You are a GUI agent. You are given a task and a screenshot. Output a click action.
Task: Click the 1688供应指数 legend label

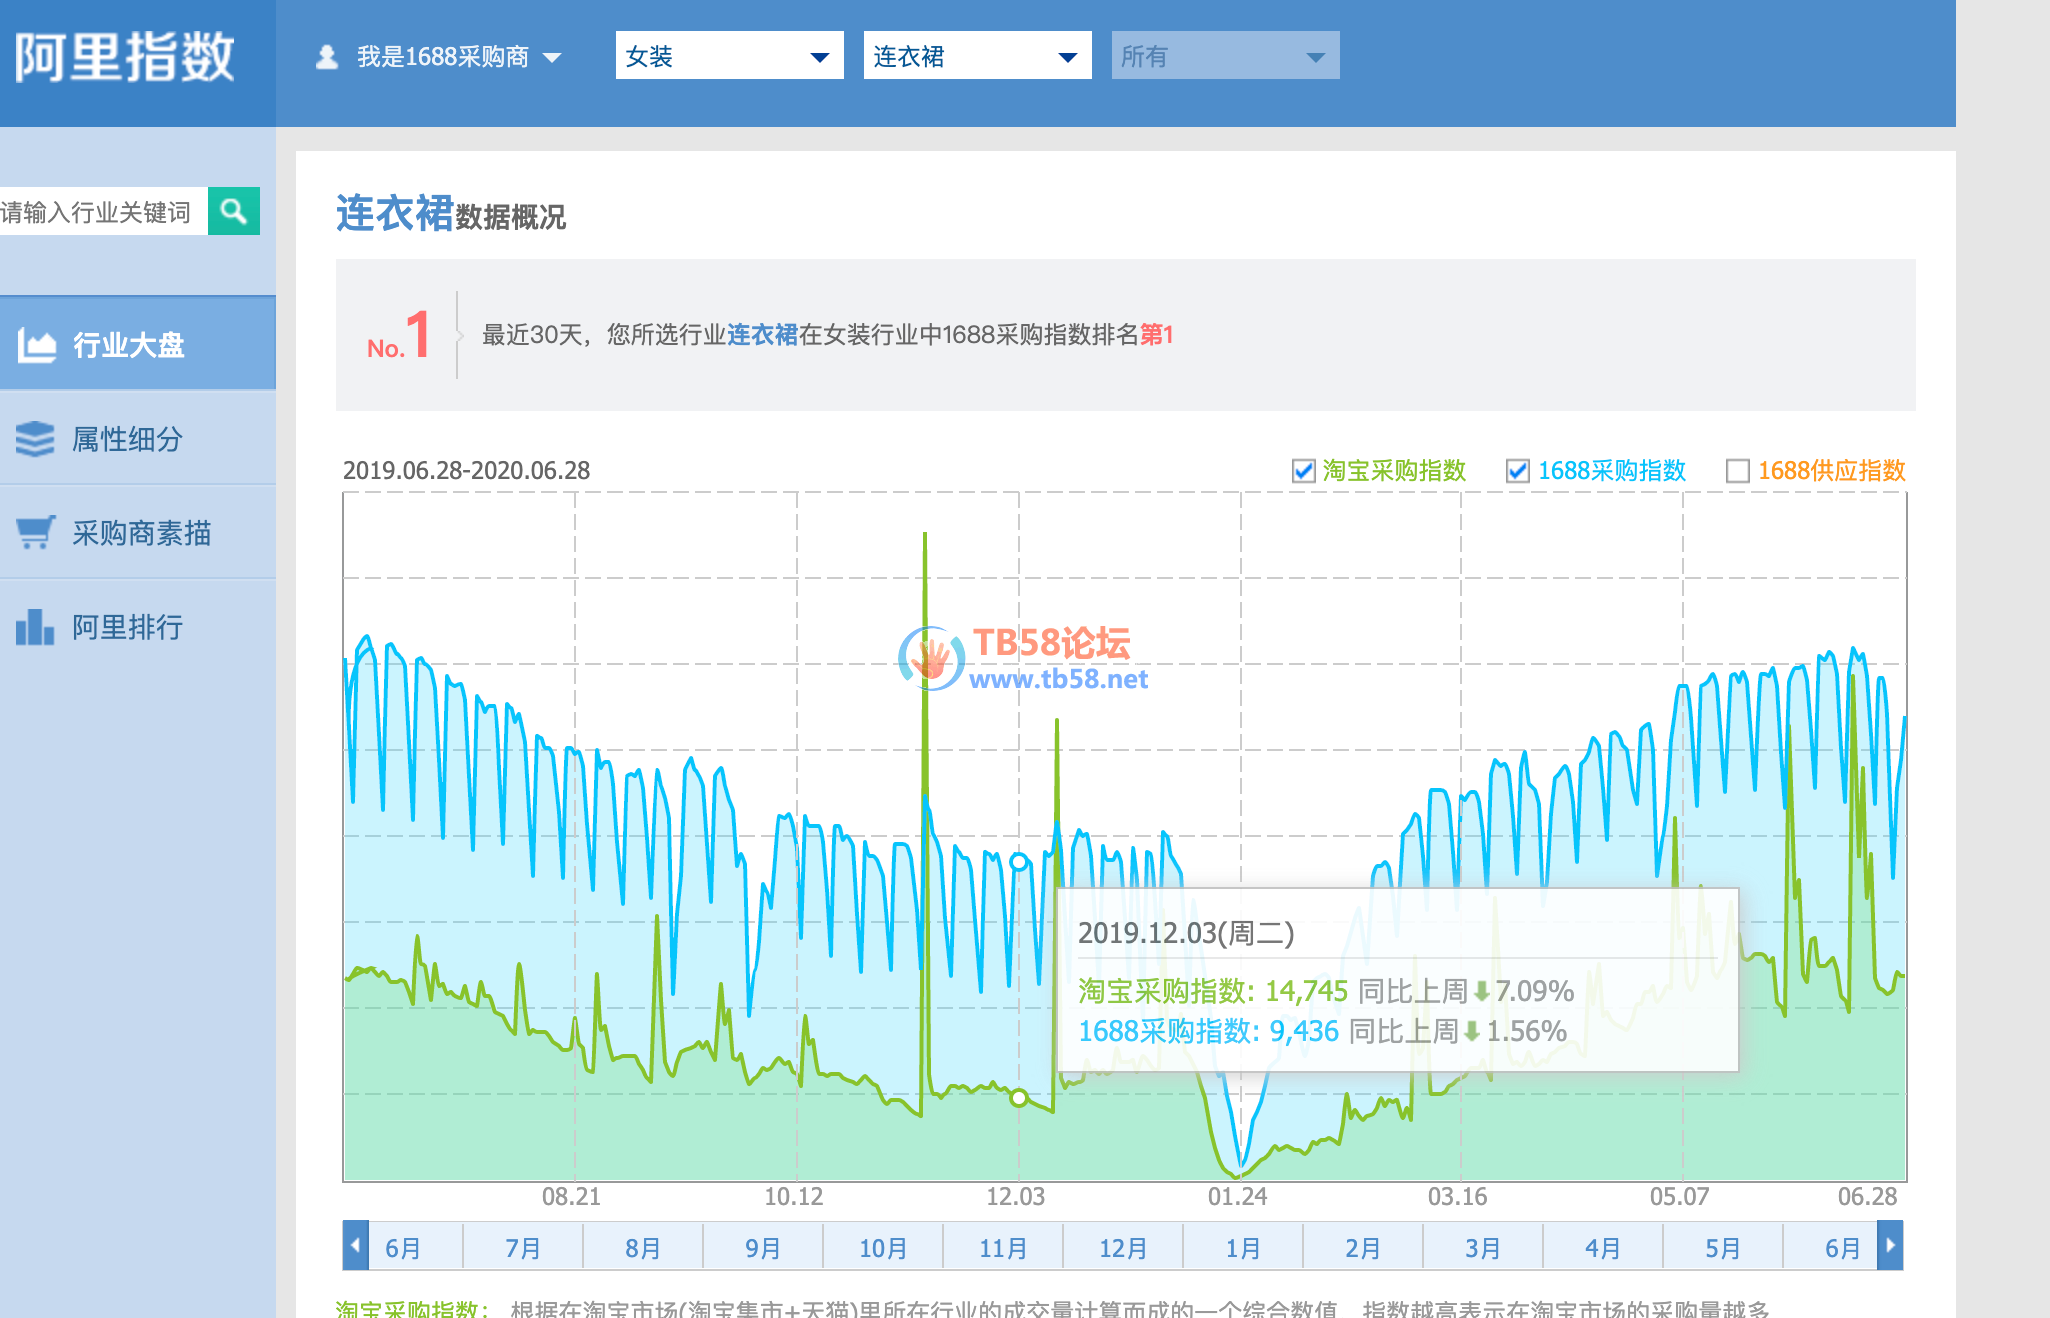1832,471
